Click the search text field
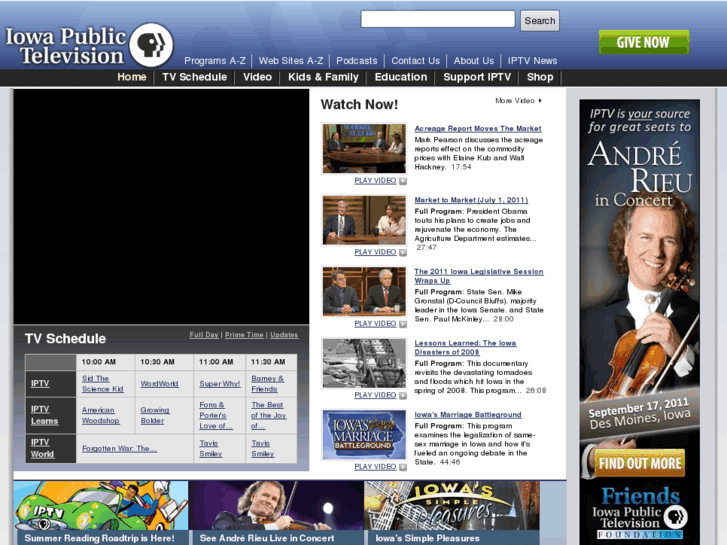The image size is (727, 545). pyautogui.click(x=438, y=19)
